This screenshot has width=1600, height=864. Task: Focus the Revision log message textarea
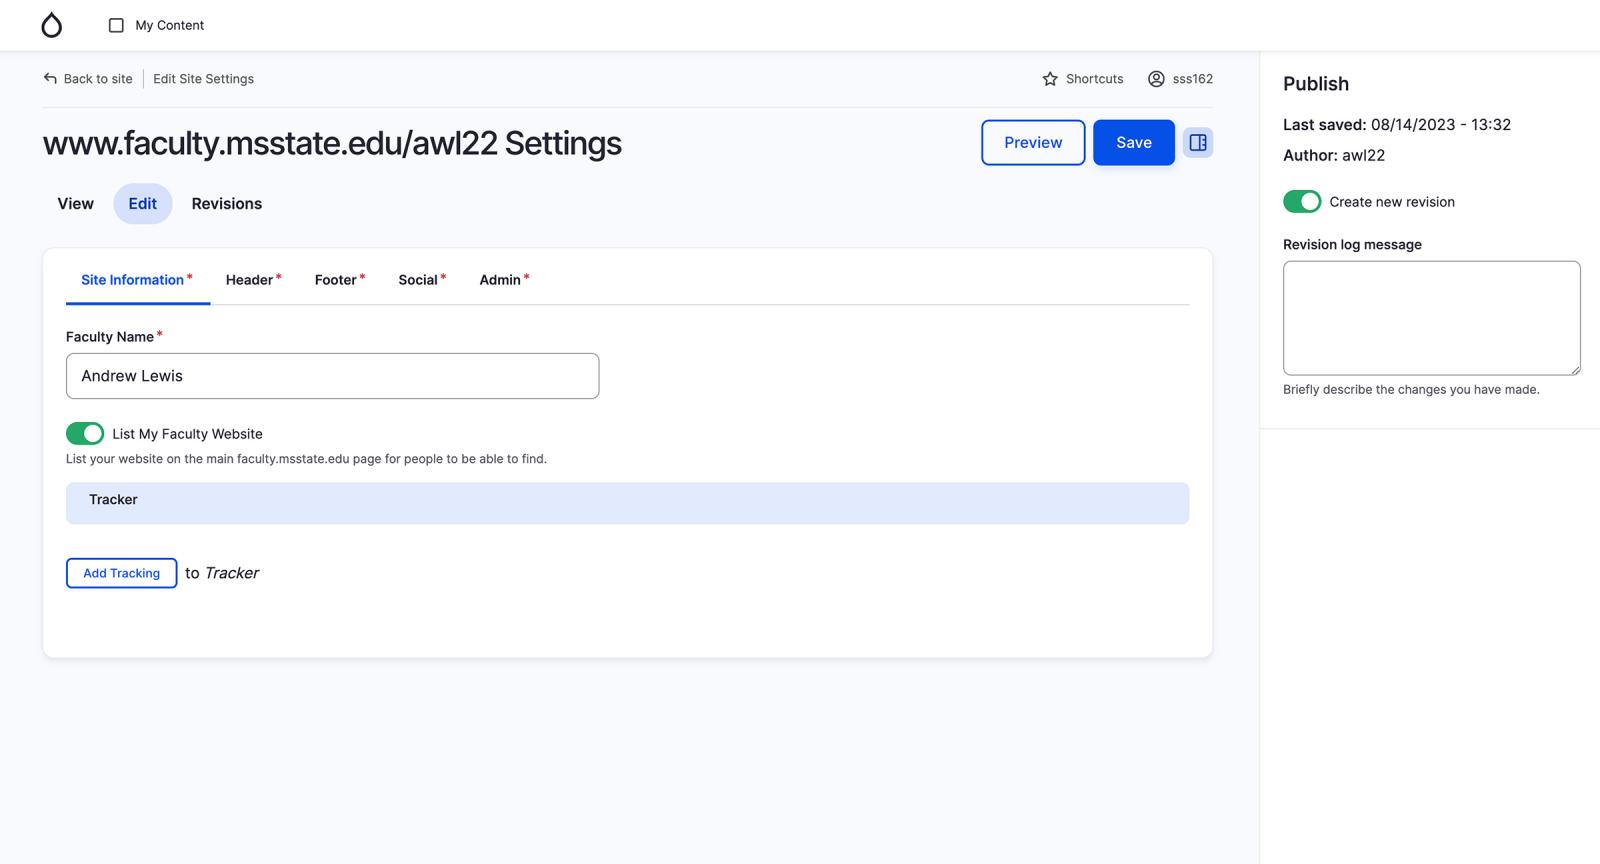1431,318
